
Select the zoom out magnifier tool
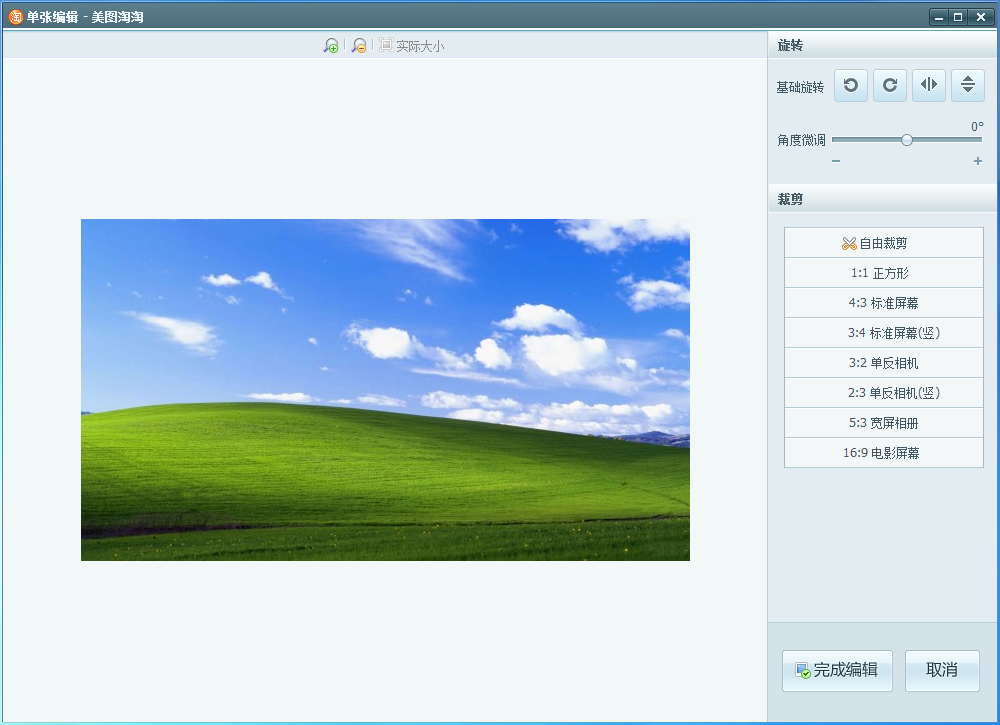358,44
